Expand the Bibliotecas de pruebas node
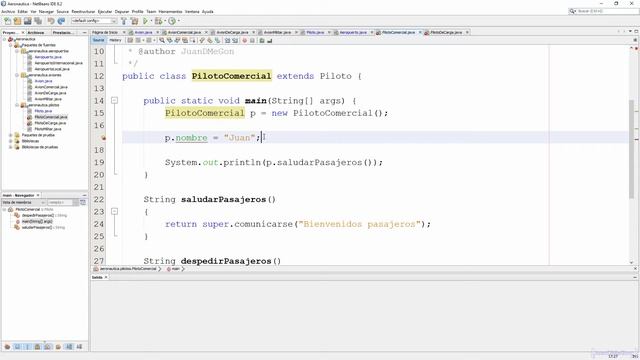 point(11,147)
